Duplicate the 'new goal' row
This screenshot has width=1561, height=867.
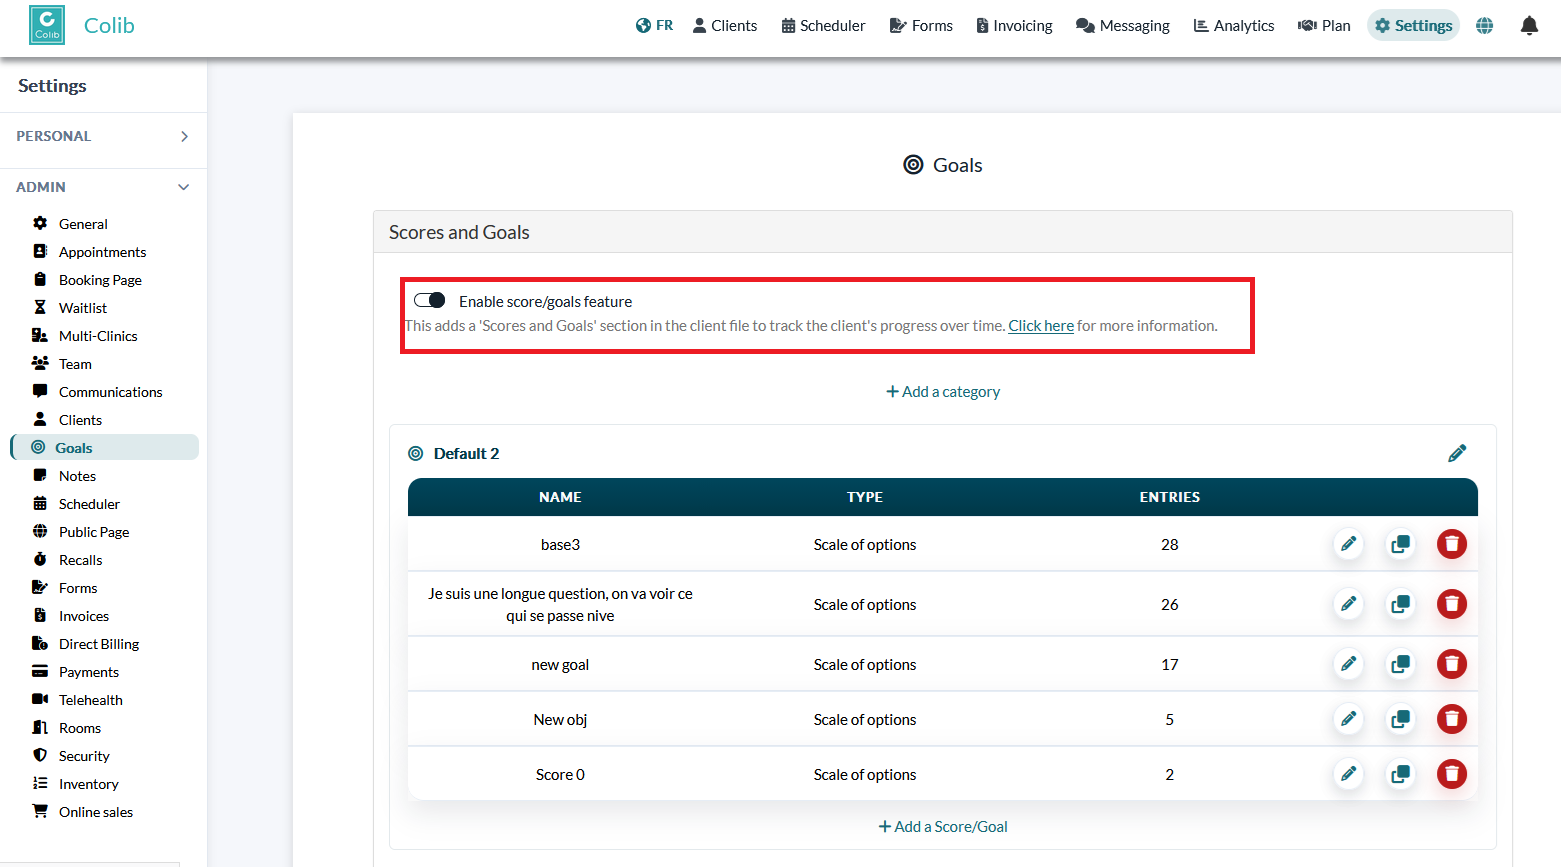[1401, 664]
